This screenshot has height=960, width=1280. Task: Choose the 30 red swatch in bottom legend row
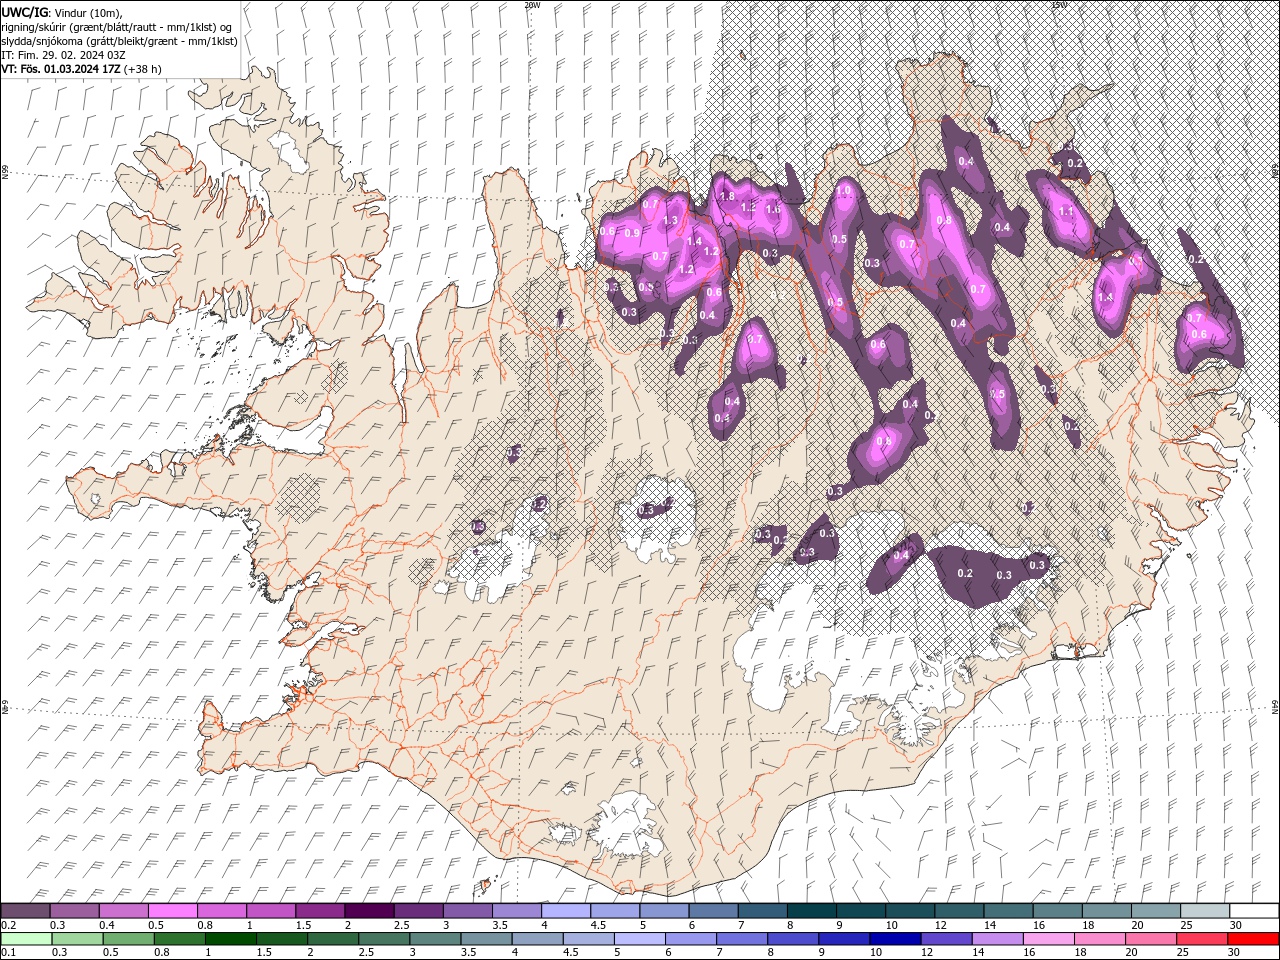pyautogui.click(x=1252, y=939)
